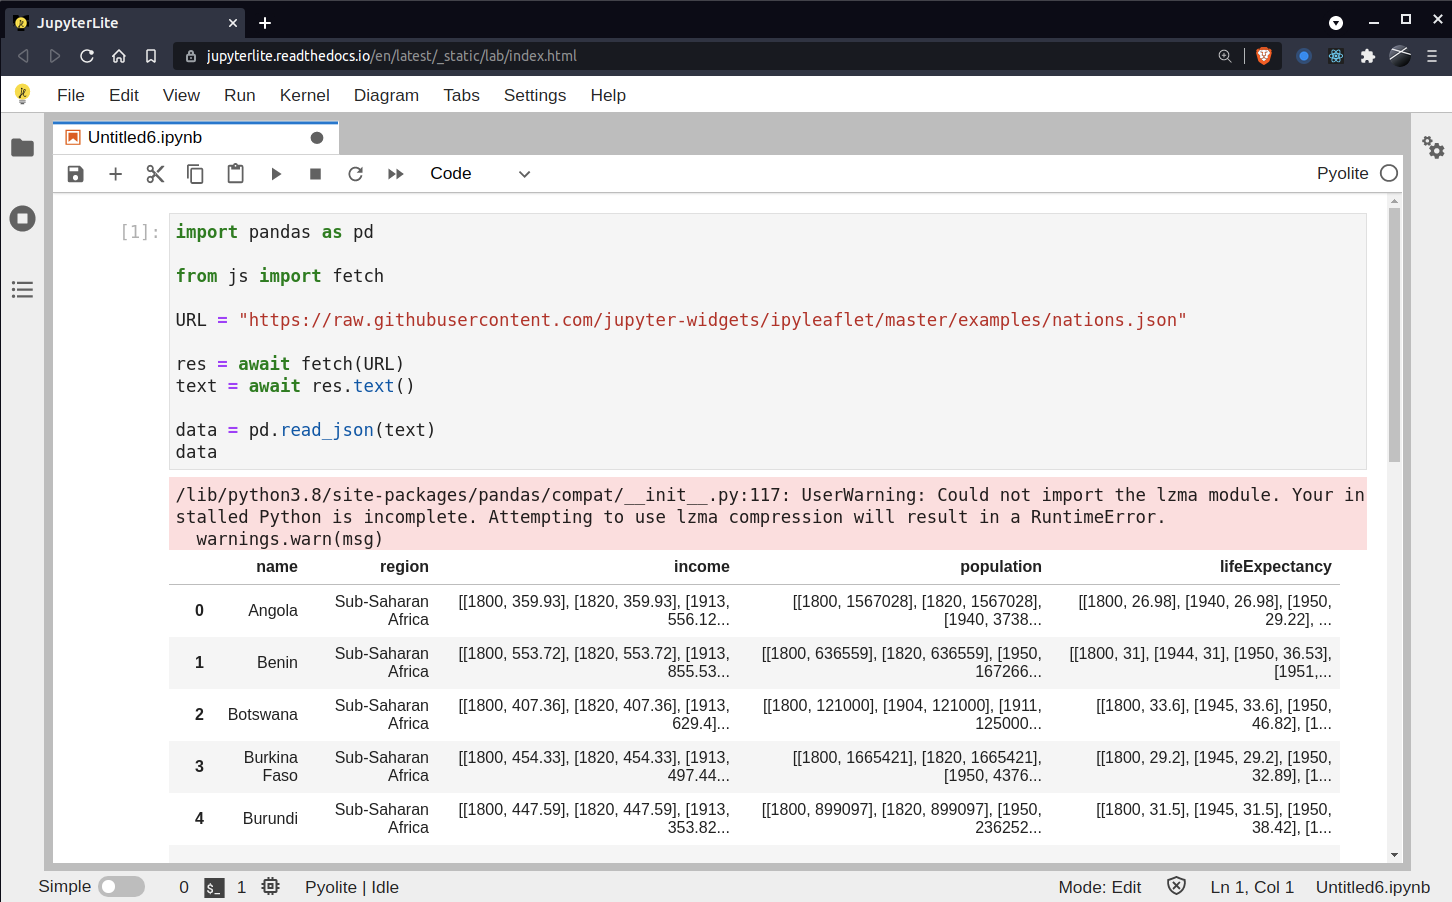The height and width of the screenshot is (902, 1452).
Task: Cut the selected cells
Action: pos(155,173)
